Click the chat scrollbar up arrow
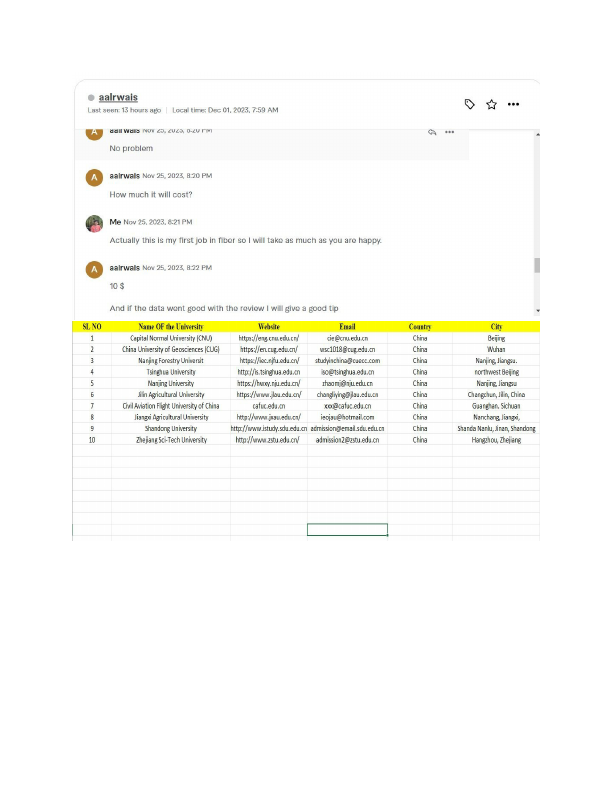Image resolution: width=612 pixels, height=792 pixels. tap(538, 134)
